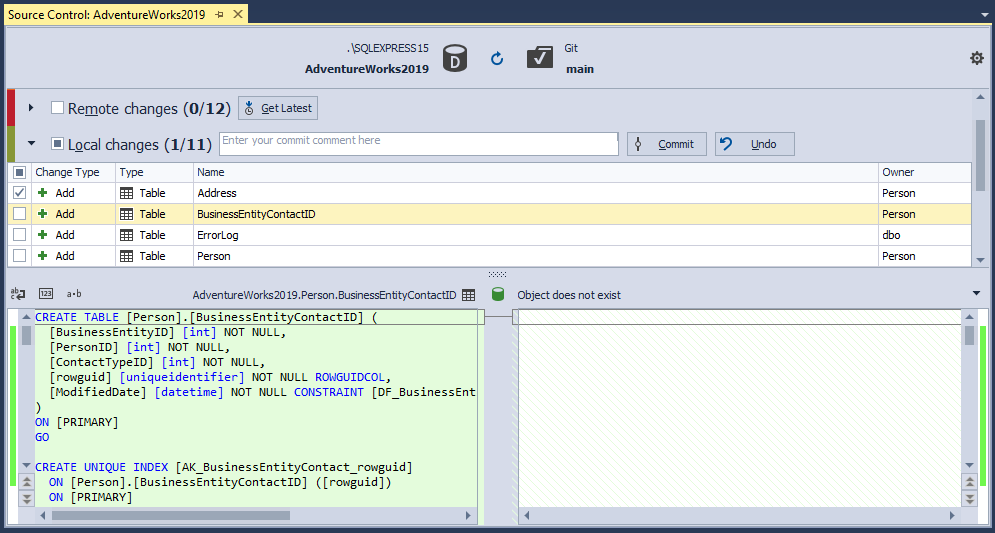Check the BusinessEntityContactID row checkbox

point(20,214)
